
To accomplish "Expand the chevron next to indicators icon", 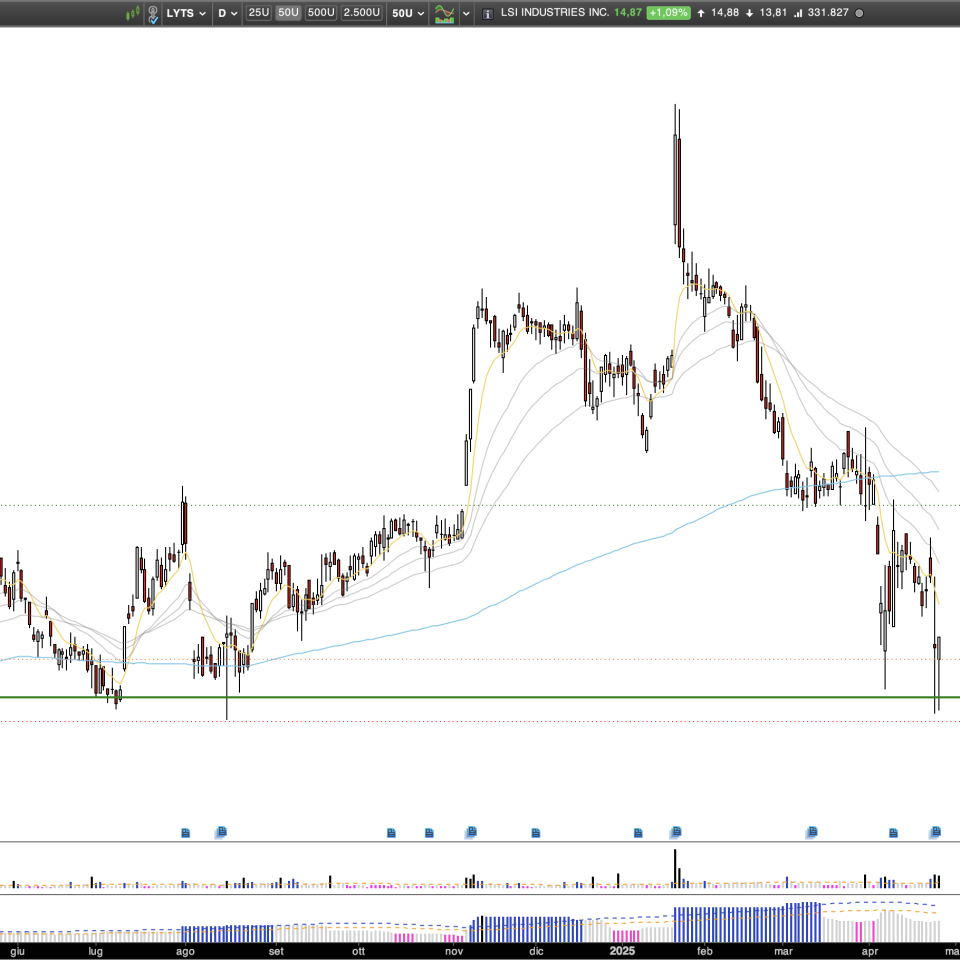I will point(466,13).
